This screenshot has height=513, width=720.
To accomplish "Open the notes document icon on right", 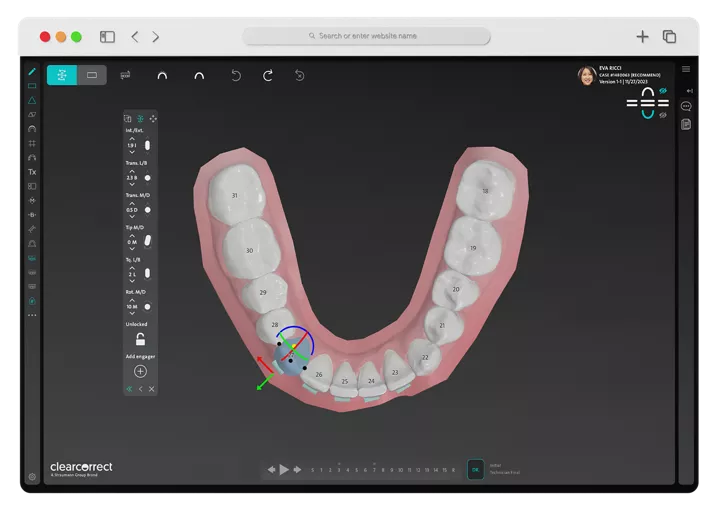I will point(686,124).
